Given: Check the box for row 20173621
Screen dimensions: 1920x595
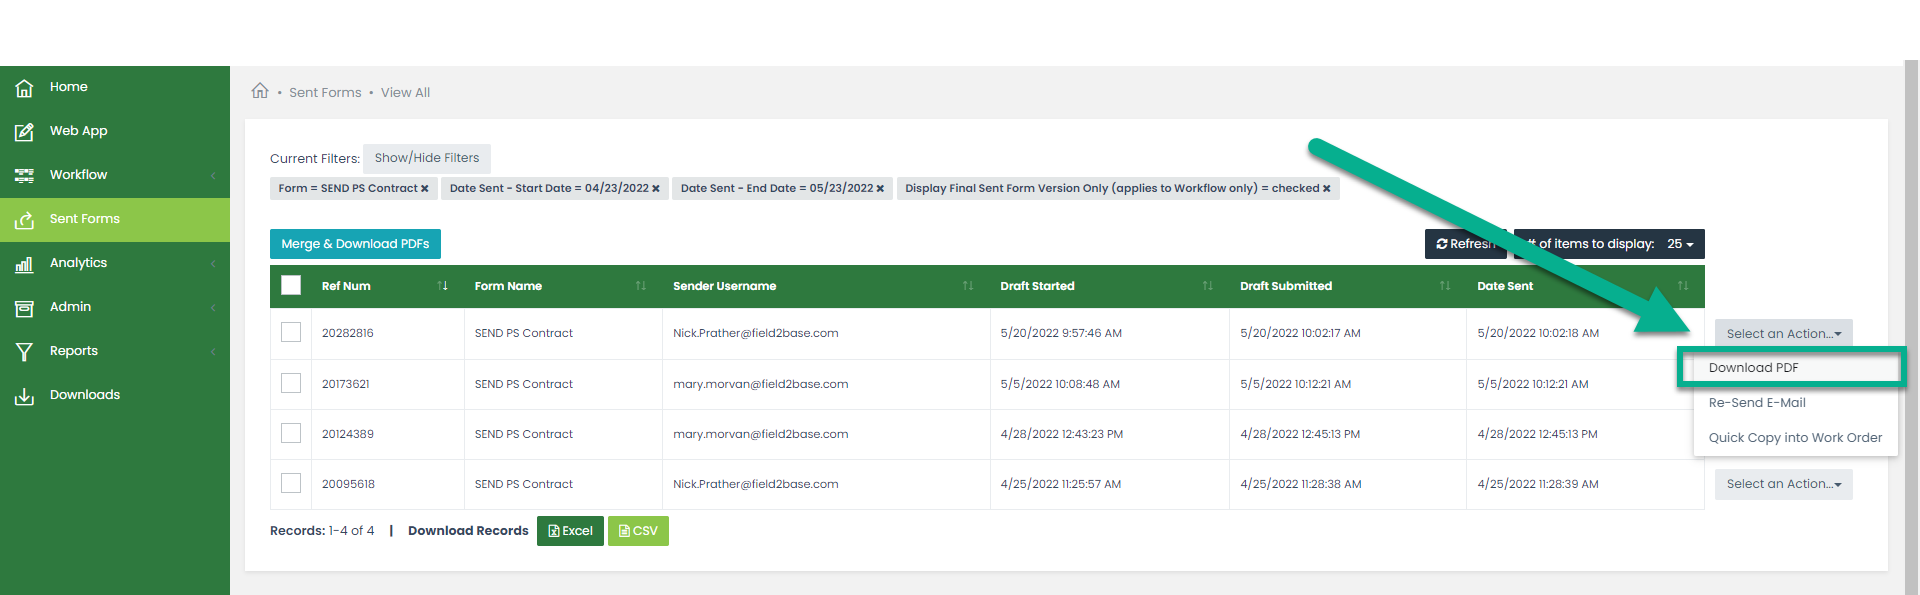Looking at the screenshot, I should click(x=291, y=383).
